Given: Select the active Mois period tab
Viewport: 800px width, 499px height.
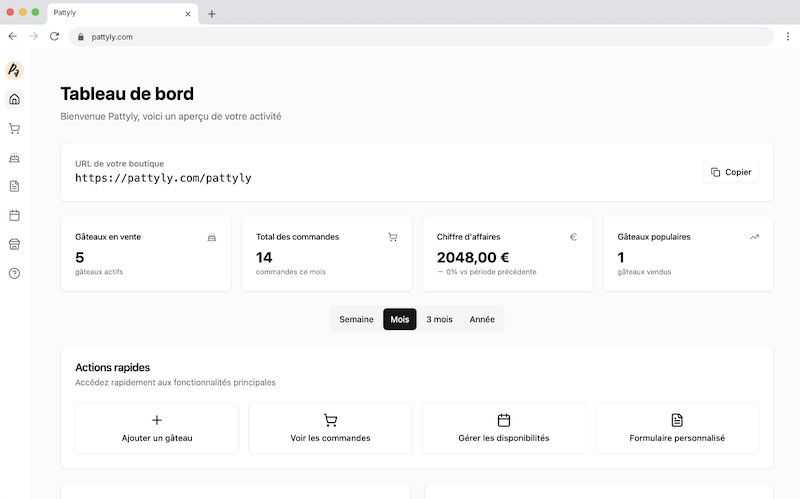Looking at the screenshot, I should tap(400, 319).
